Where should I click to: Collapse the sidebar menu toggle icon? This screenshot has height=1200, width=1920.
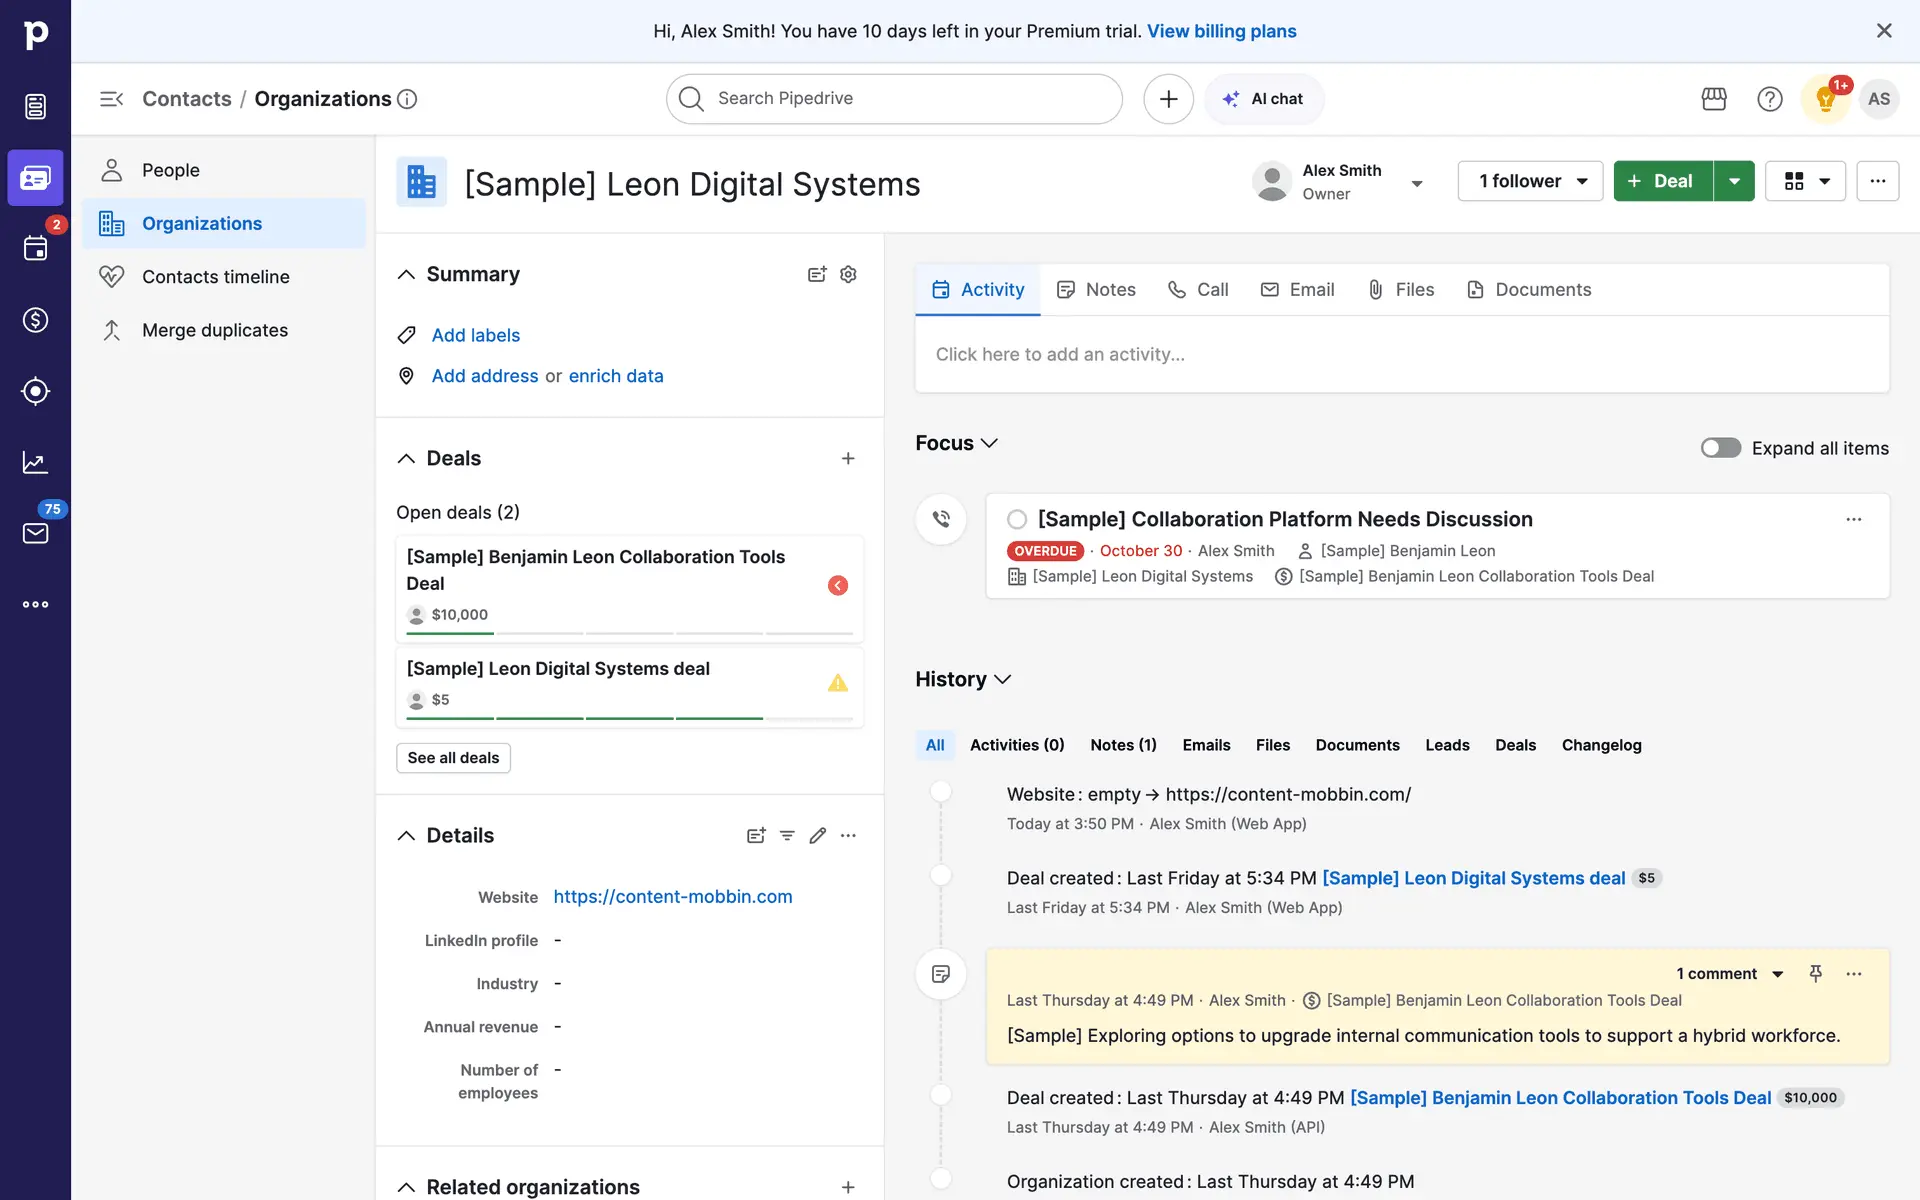tap(111, 99)
